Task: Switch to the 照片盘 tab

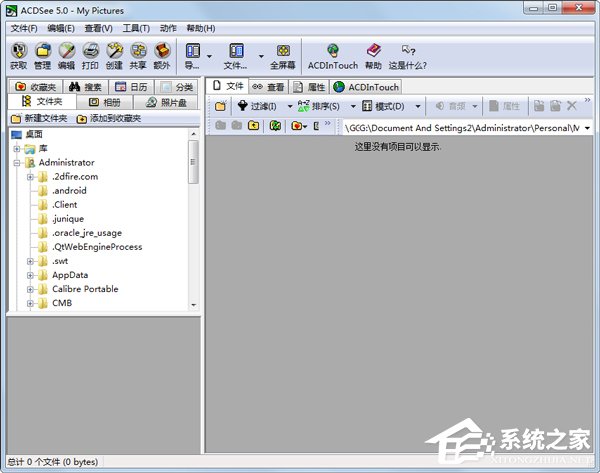Action: click(166, 102)
